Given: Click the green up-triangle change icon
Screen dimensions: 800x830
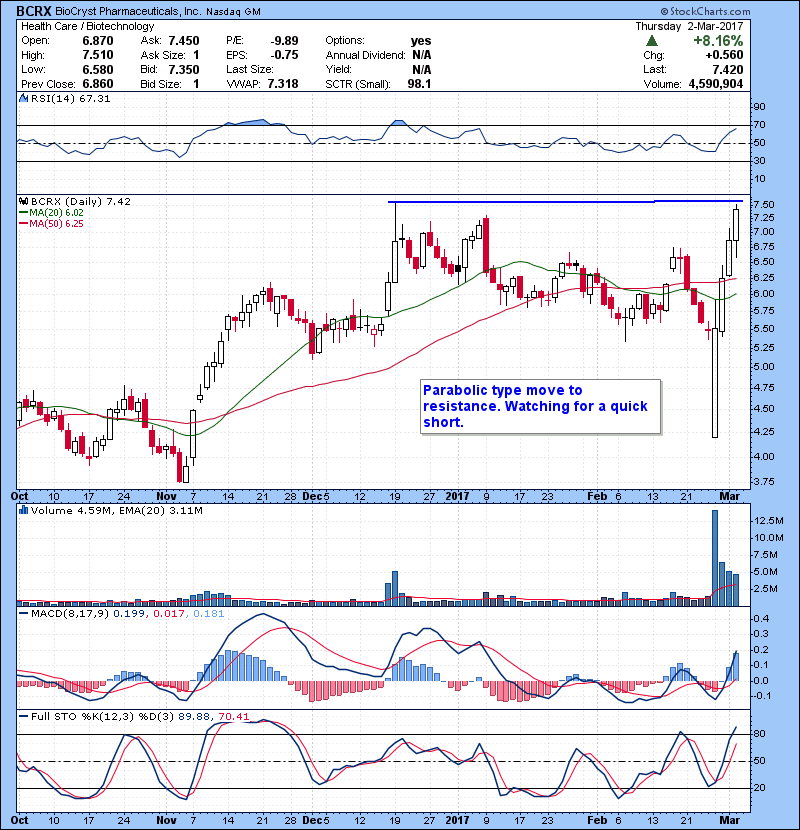Looking at the screenshot, I should tap(652, 40).
